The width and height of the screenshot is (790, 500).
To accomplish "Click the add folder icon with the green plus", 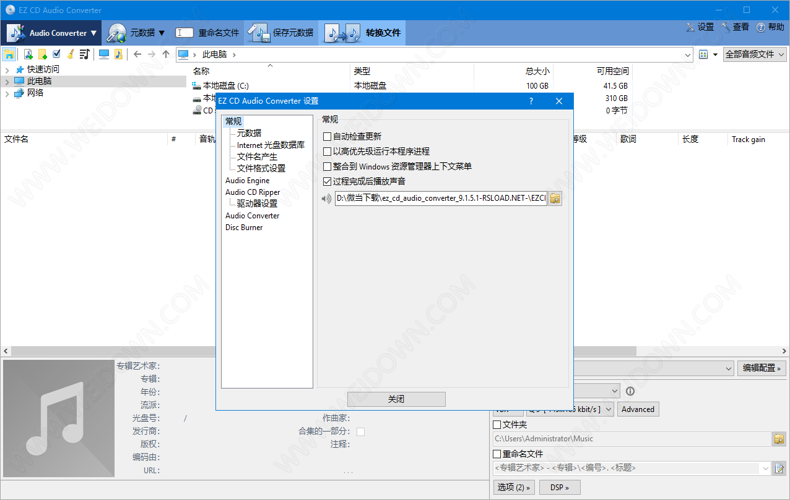I will (42, 54).
